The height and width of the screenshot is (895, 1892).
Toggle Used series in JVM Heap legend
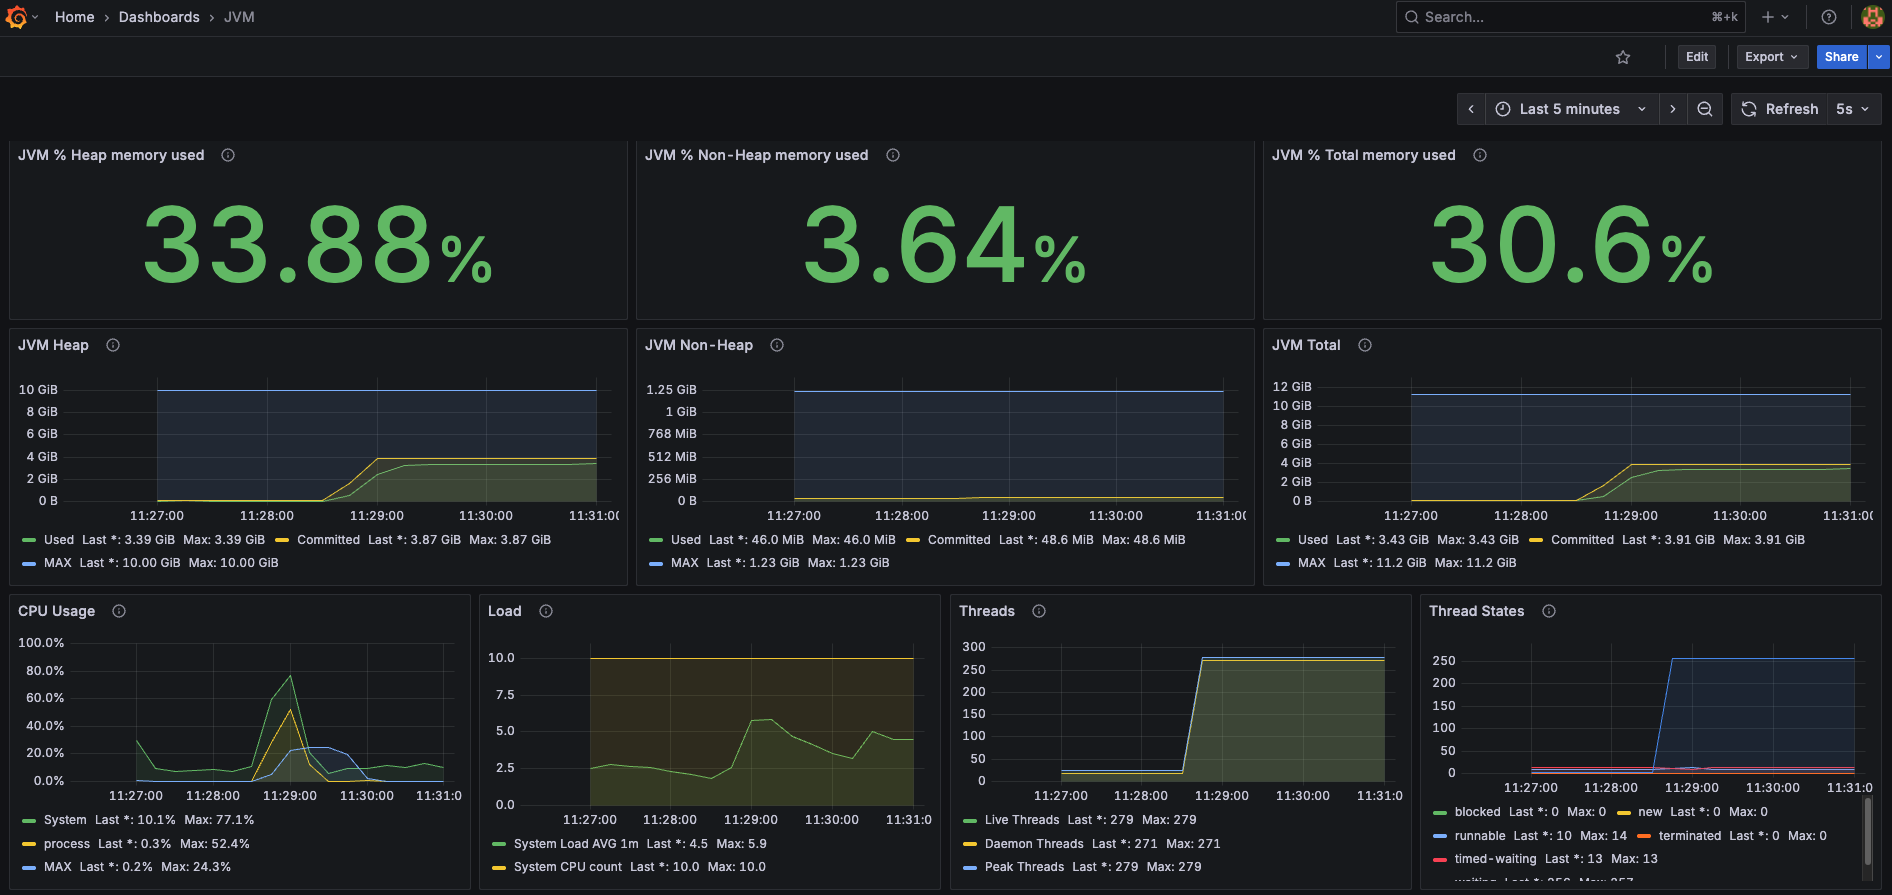click(58, 540)
